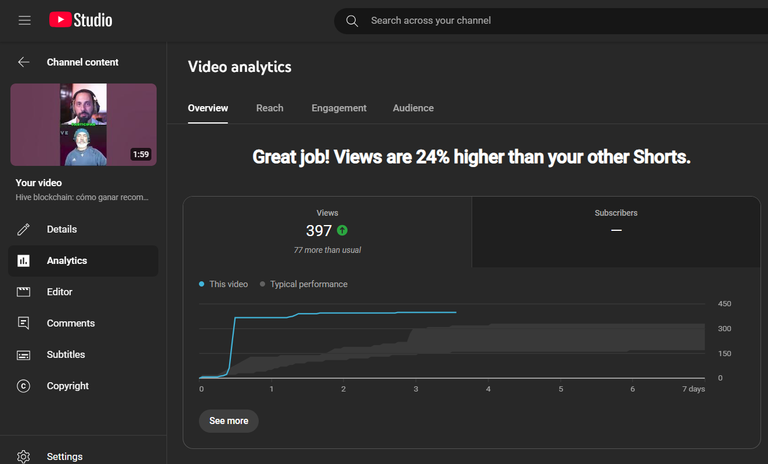Click the Comments speech bubble icon
The image size is (768, 464).
(x=24, y=323)
